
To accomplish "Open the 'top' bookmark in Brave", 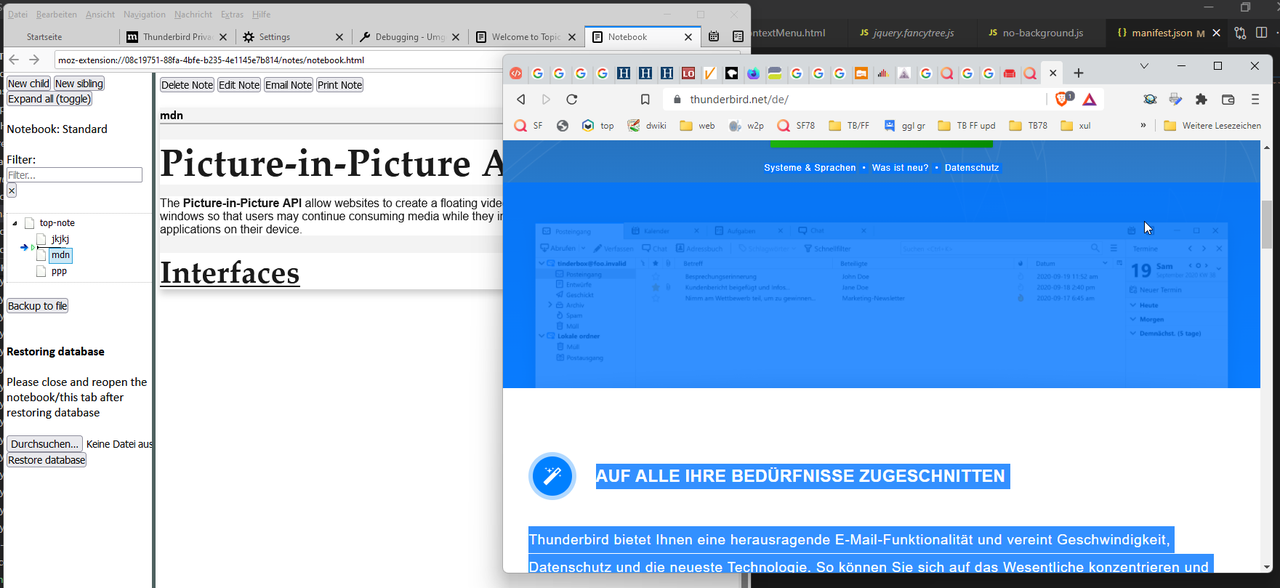I will [598, 126].
